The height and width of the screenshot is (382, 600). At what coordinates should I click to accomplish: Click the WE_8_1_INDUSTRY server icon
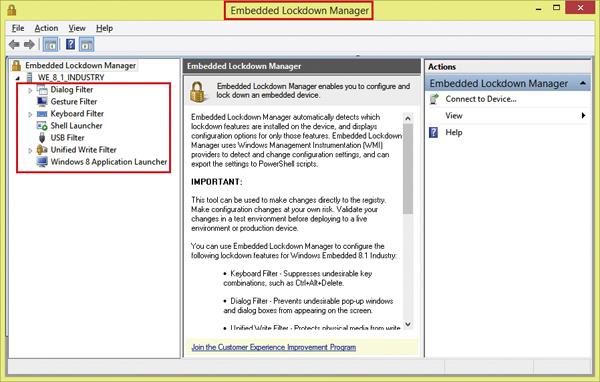(x=30, y=77)
